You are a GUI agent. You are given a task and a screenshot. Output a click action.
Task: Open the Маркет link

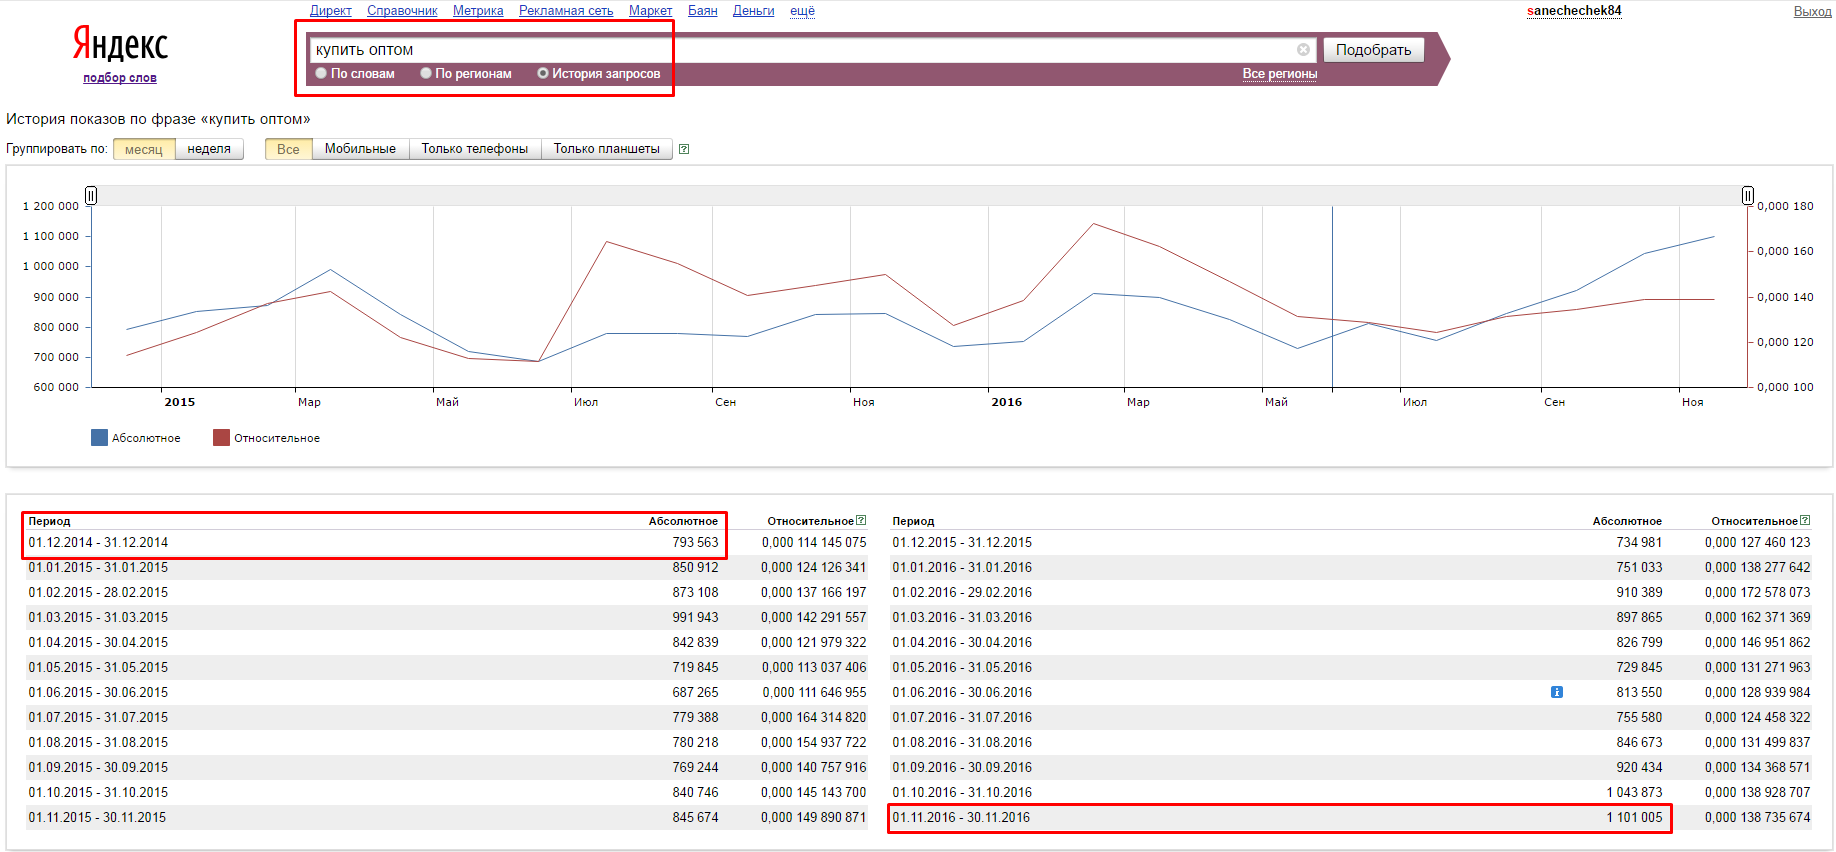[x=650, y=11]
